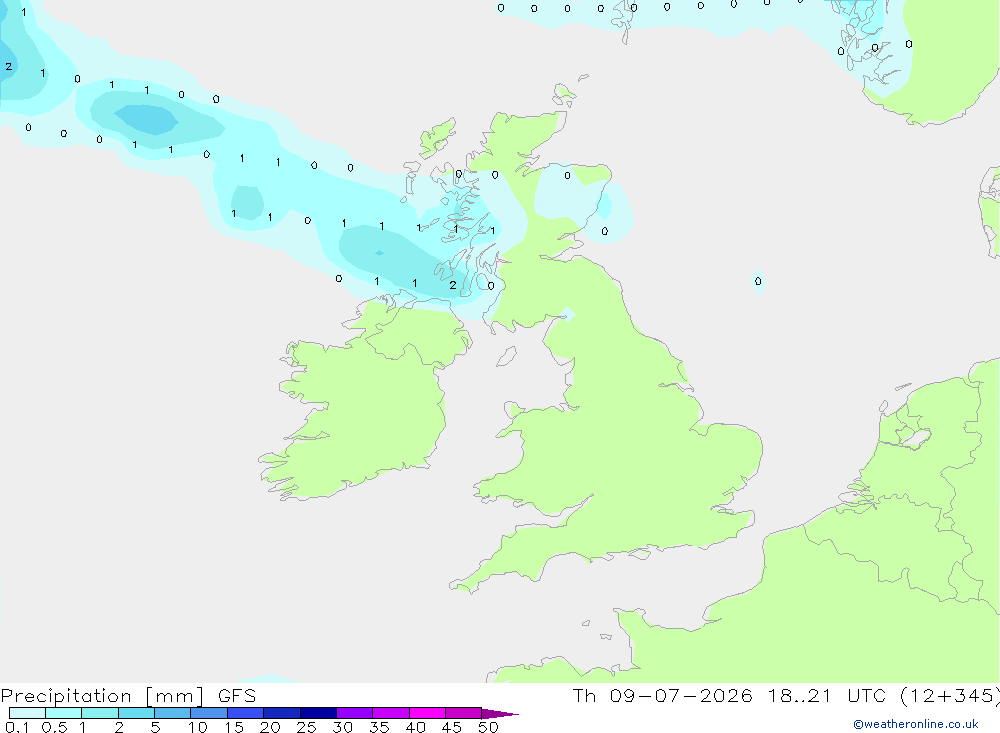Pick the 5–10 mm blue legend swatch
Screen dimensions: 1000x733
(173, 713)
